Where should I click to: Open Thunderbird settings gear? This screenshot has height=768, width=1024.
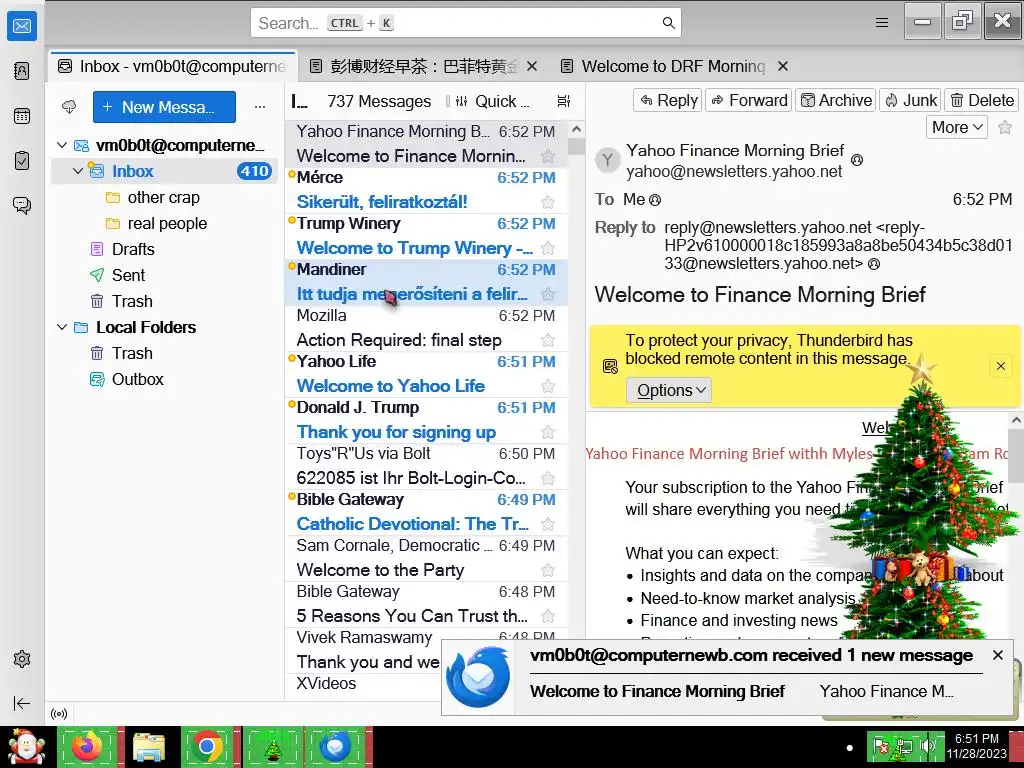[22, 659]
